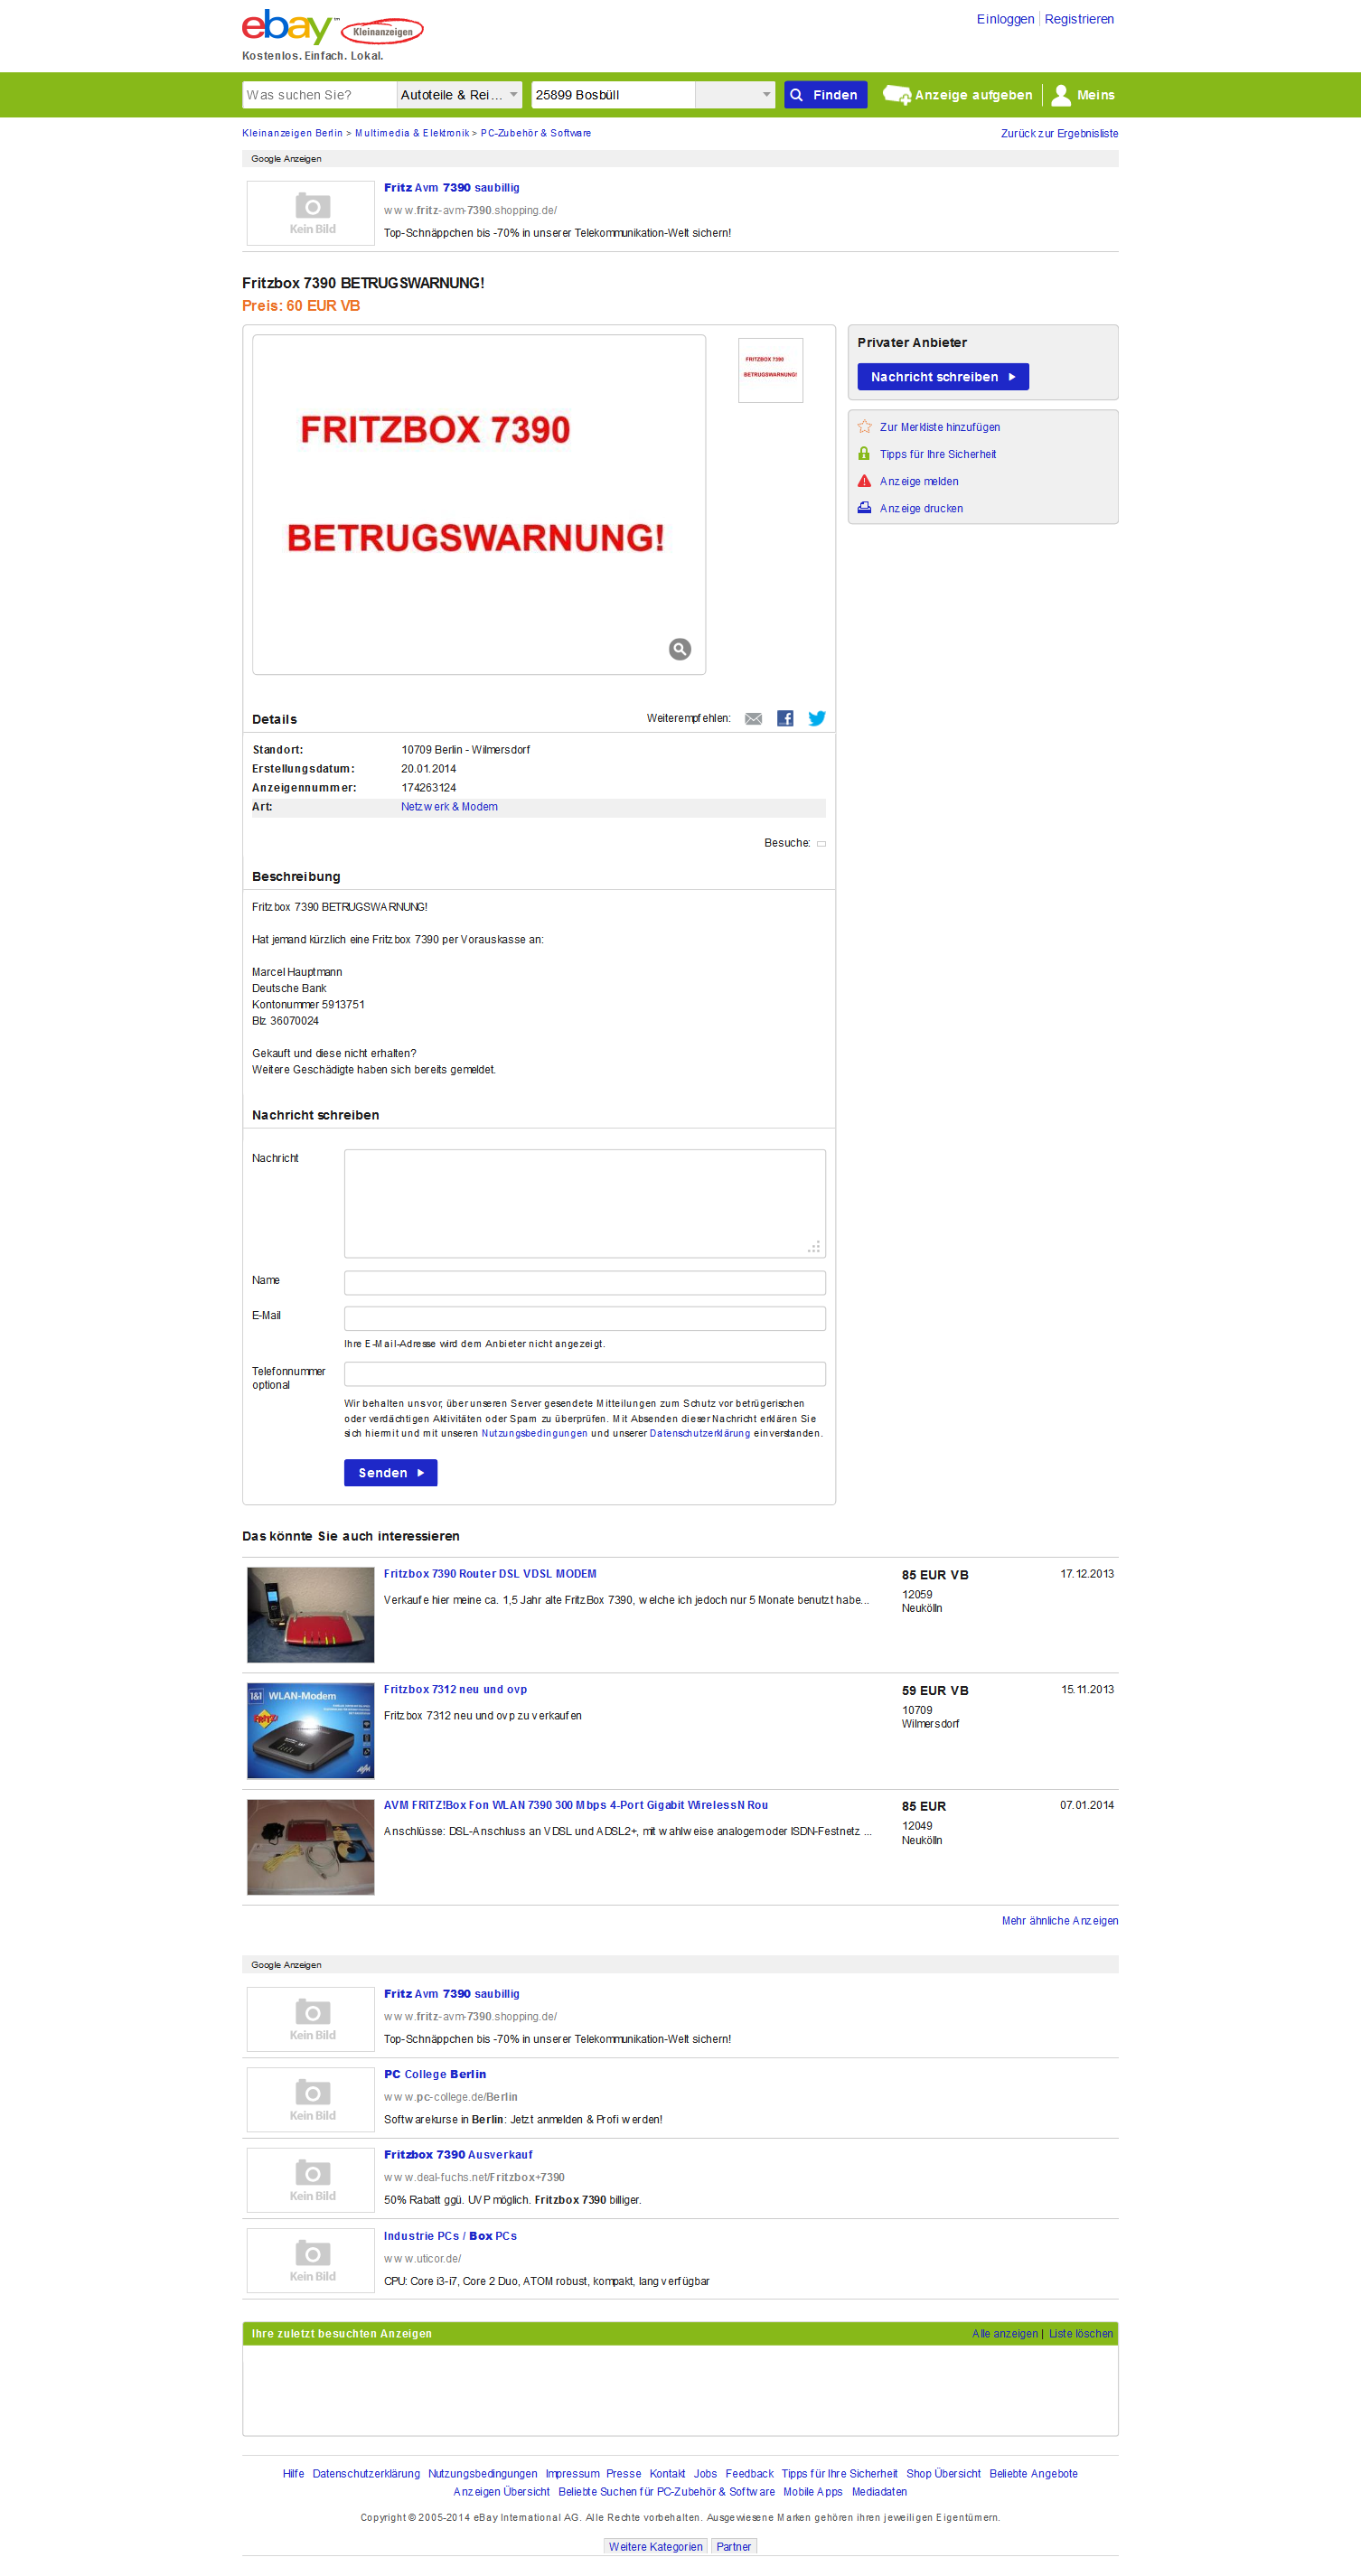This screenshot has height=2576, width=1361.
Task: Click the main FRITZBOX 7390 image
Action: [x=479, y=505]
